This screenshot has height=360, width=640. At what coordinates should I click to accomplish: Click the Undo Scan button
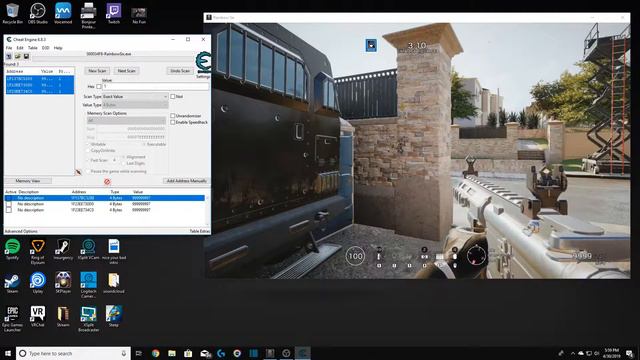180,71
